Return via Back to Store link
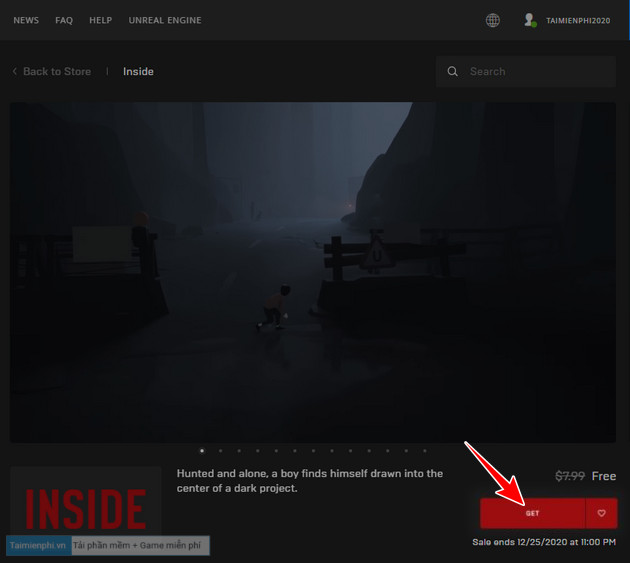Viewport: 630px width, 563px height. point(57,71)
